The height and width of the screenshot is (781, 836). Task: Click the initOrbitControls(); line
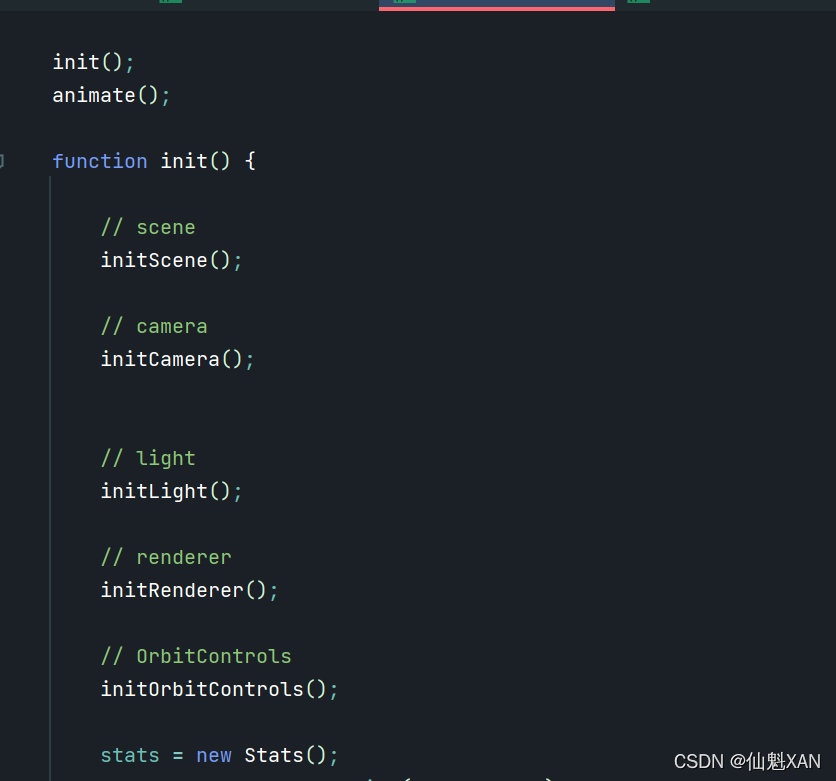coord(219,689)
